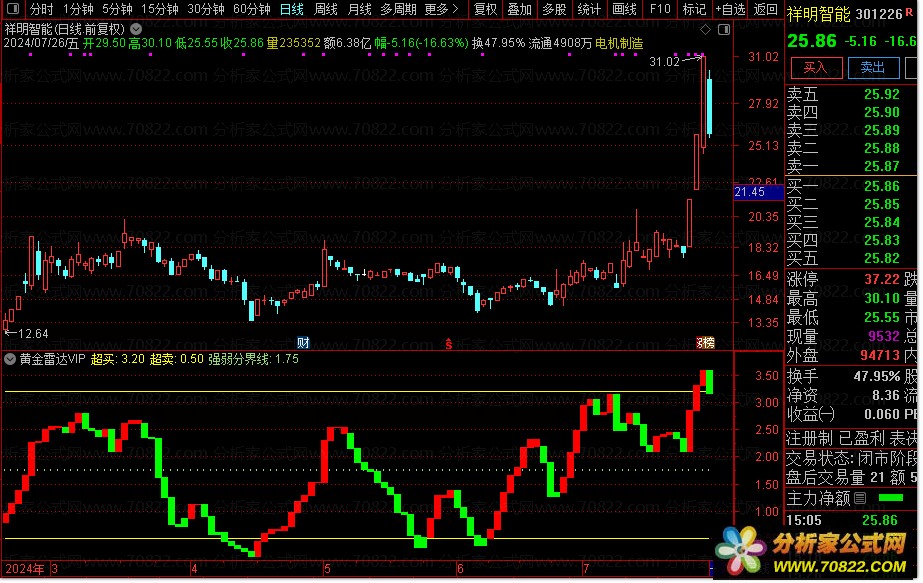Open the F10 company info
Viewport: 923px width, 583px height.
[660, 9]
